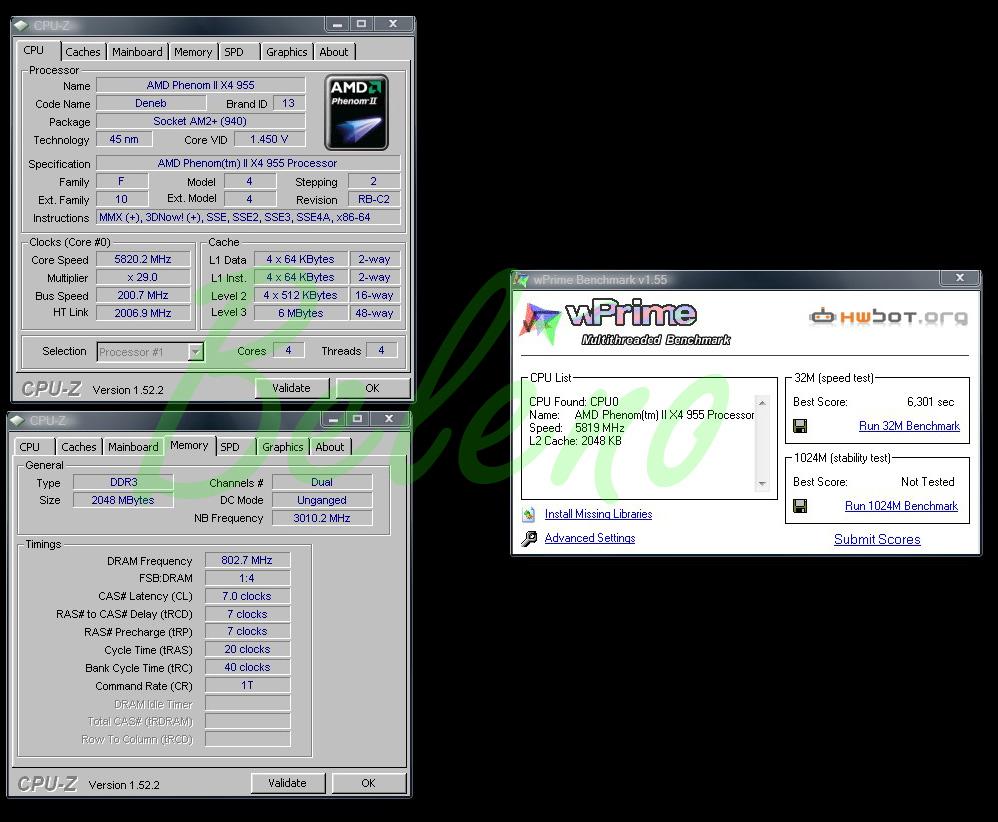Image resolution: width=998 pixels, height=822 pixels.
Task: Click the Core Speed value 5820.2 MHz
Action: tap(143, 259)
